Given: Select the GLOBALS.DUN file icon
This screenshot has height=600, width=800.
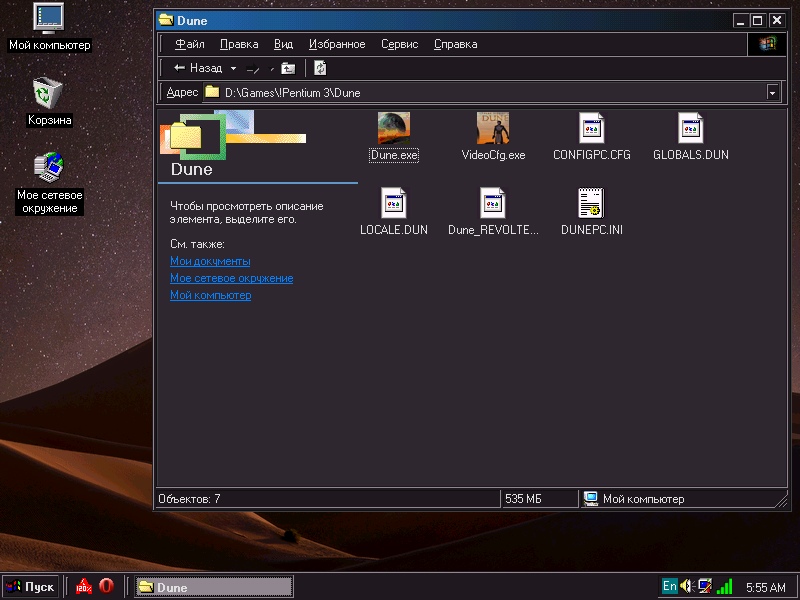Looking at the screenshot, I should pyautogui.click(x=690, y=129).
